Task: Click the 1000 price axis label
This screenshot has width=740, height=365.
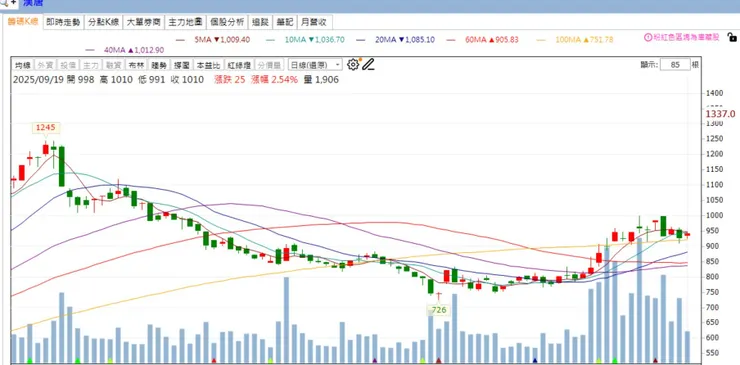Action: click(x=715, y=215)
